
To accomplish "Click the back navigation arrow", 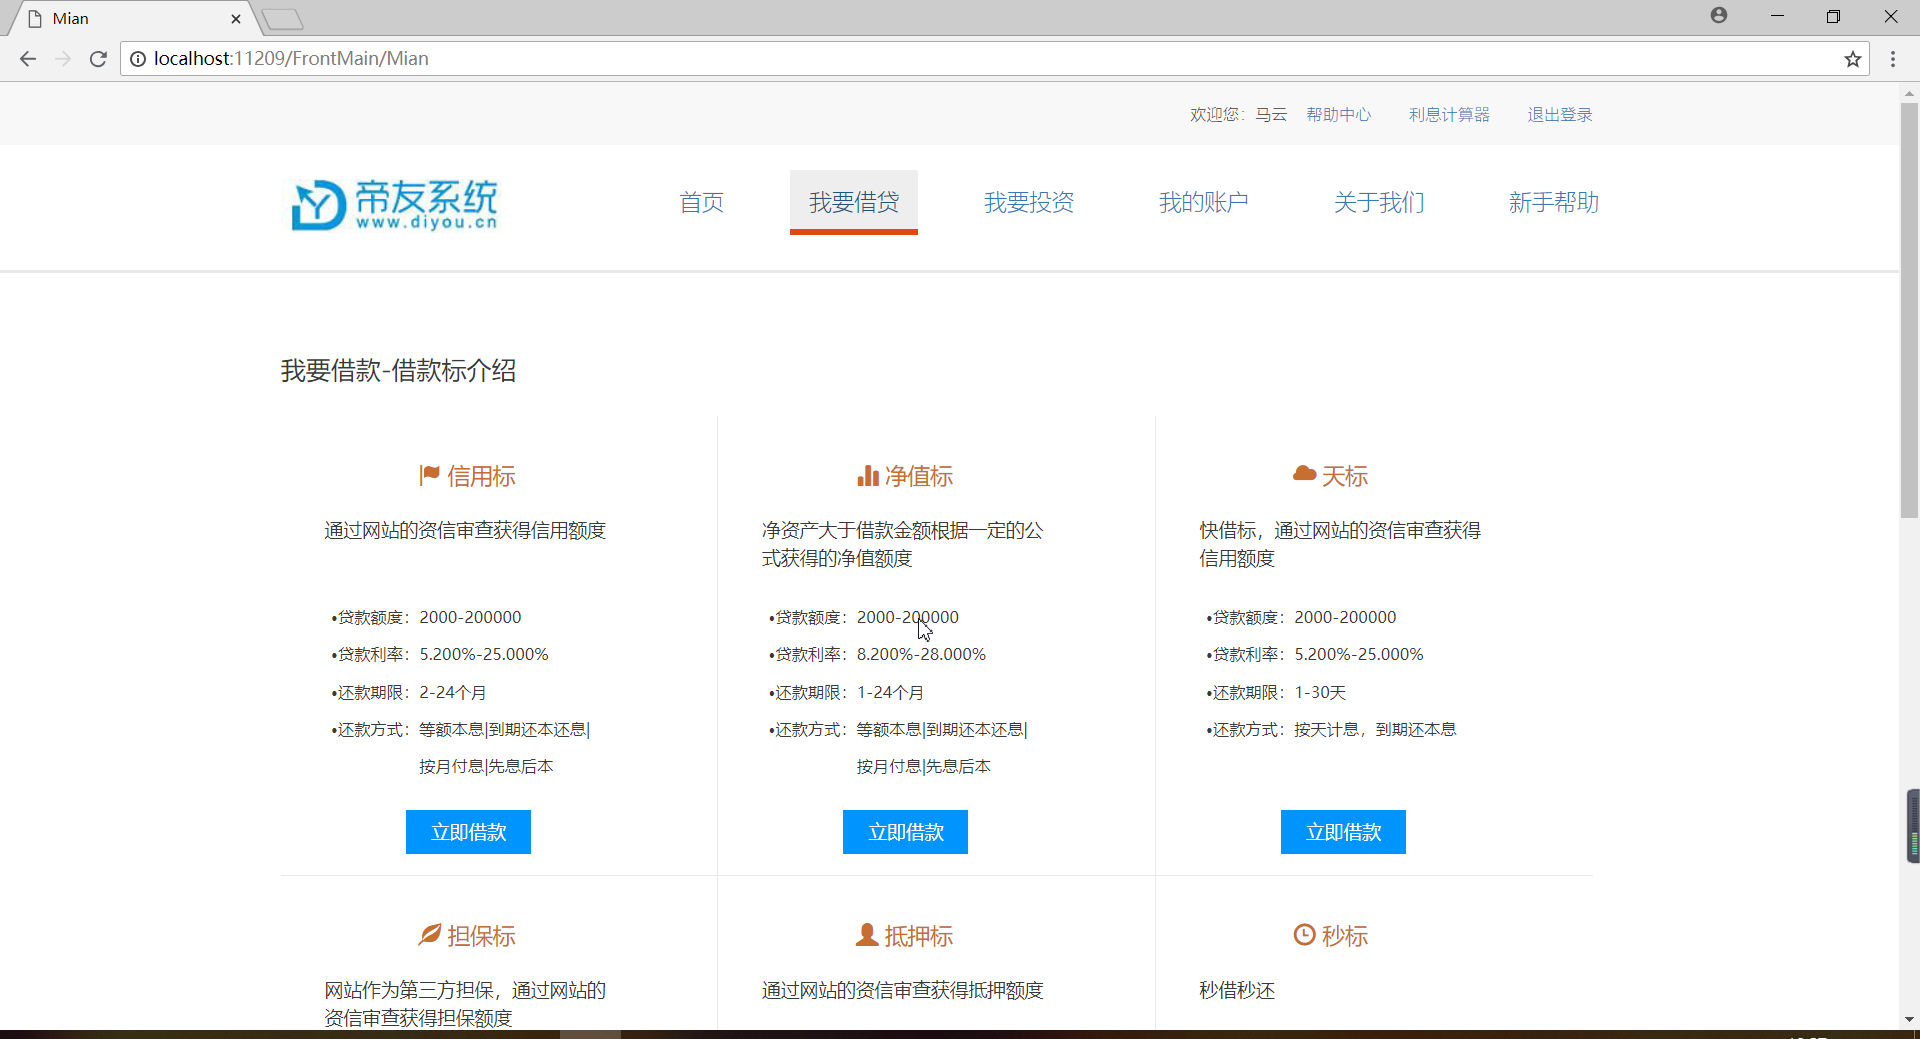I will click(27, 59).
